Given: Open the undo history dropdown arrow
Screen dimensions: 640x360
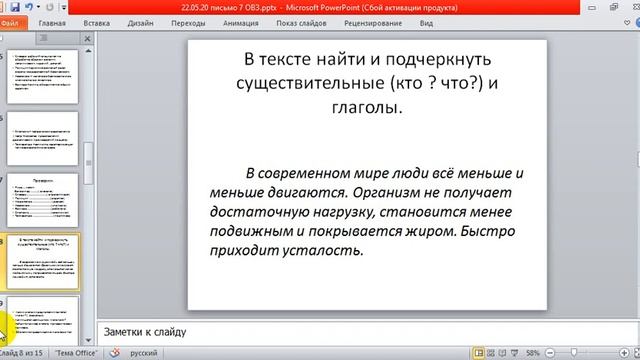Looking at the screenshot, I should pos(38,7).
